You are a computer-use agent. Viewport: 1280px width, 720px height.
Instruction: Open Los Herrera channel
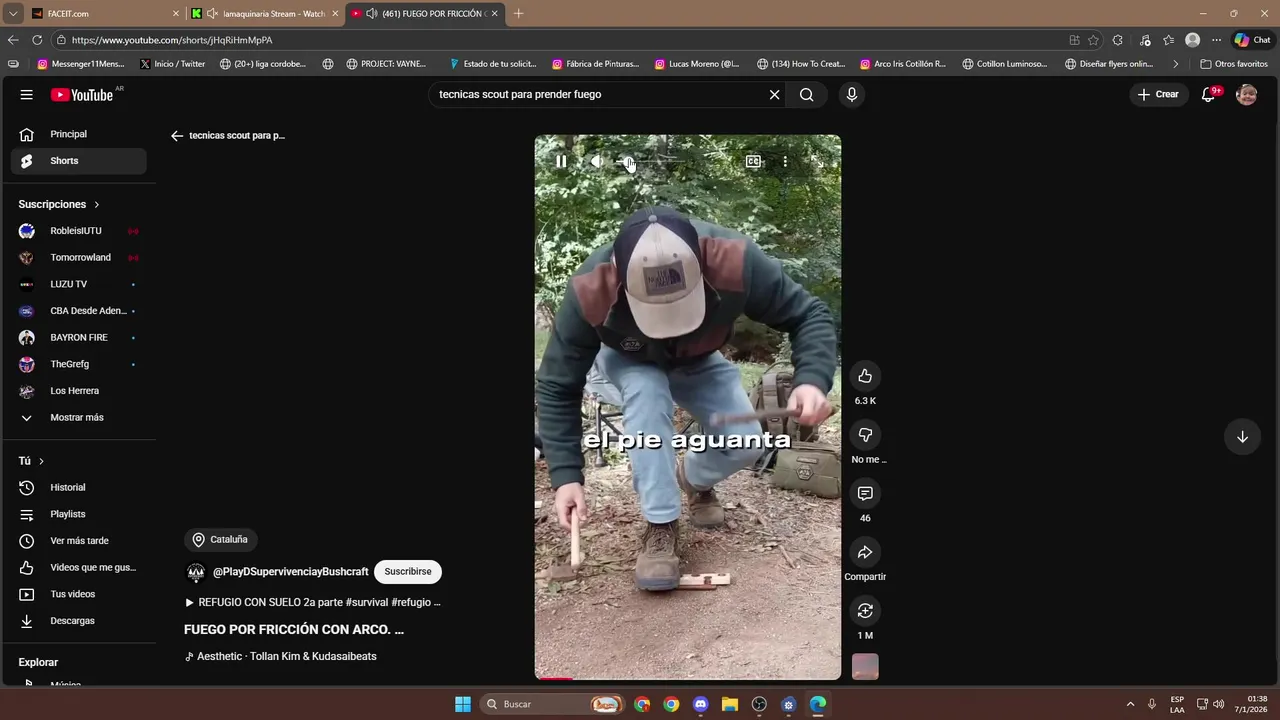pos(79,391)
